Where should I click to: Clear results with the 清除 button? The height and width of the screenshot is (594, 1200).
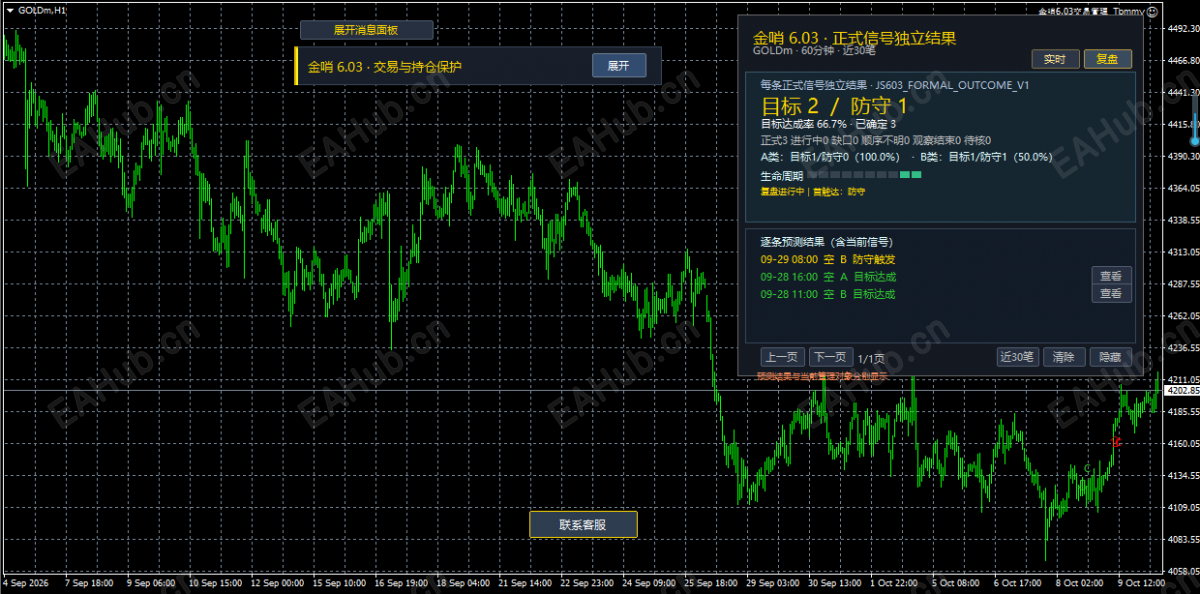(x=1064, y=357)
